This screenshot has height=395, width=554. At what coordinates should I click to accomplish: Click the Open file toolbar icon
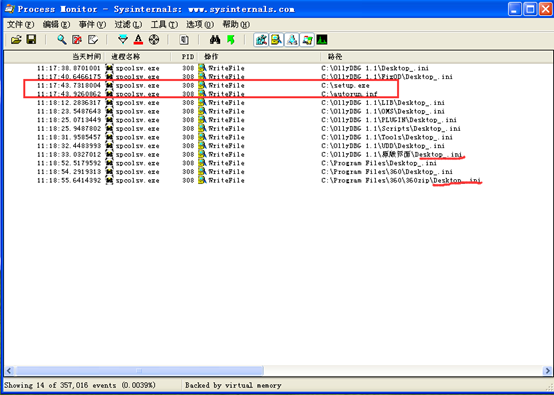point(16,40)
